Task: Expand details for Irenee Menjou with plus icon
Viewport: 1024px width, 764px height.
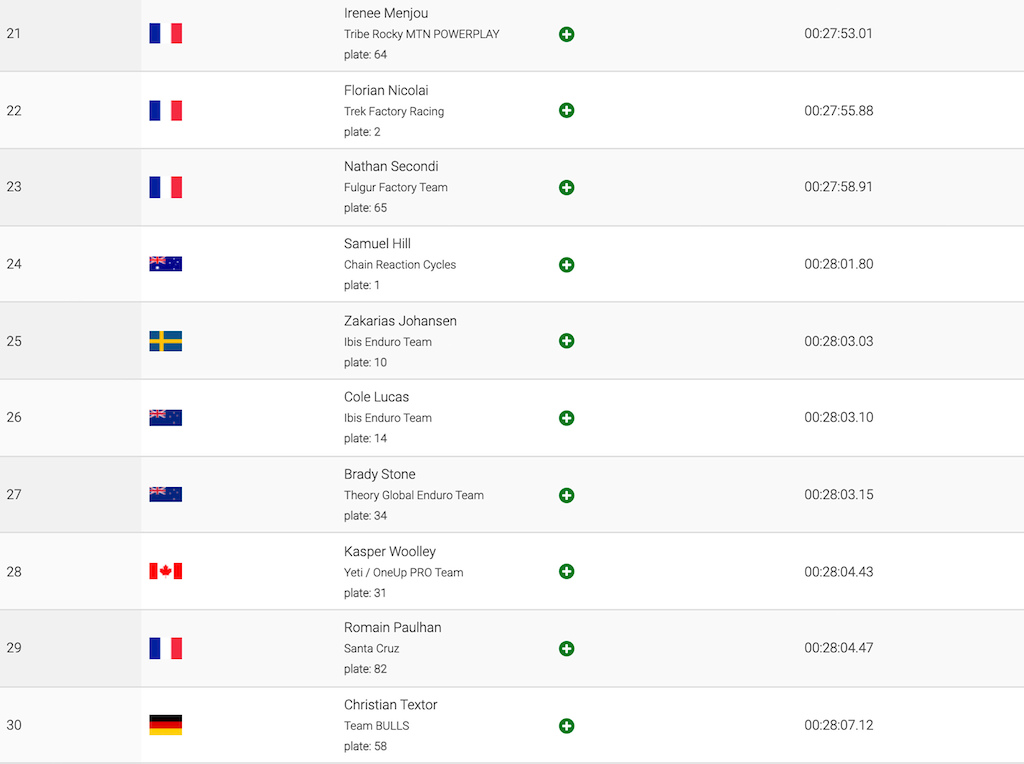Action: 566,34
